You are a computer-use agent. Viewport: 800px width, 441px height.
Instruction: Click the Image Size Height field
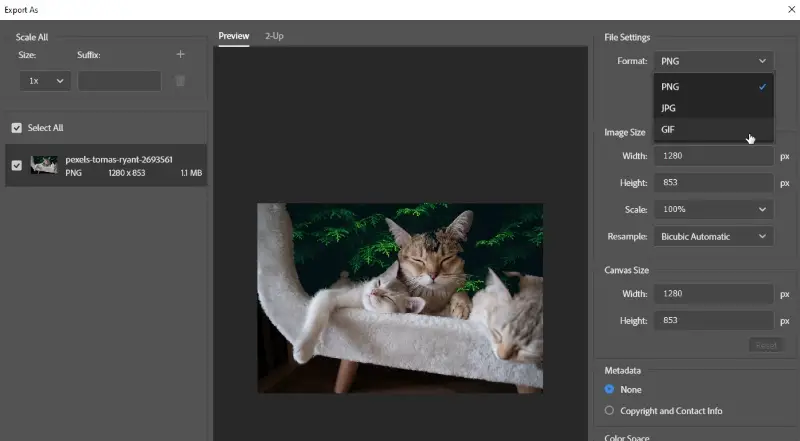coord(713,183)
